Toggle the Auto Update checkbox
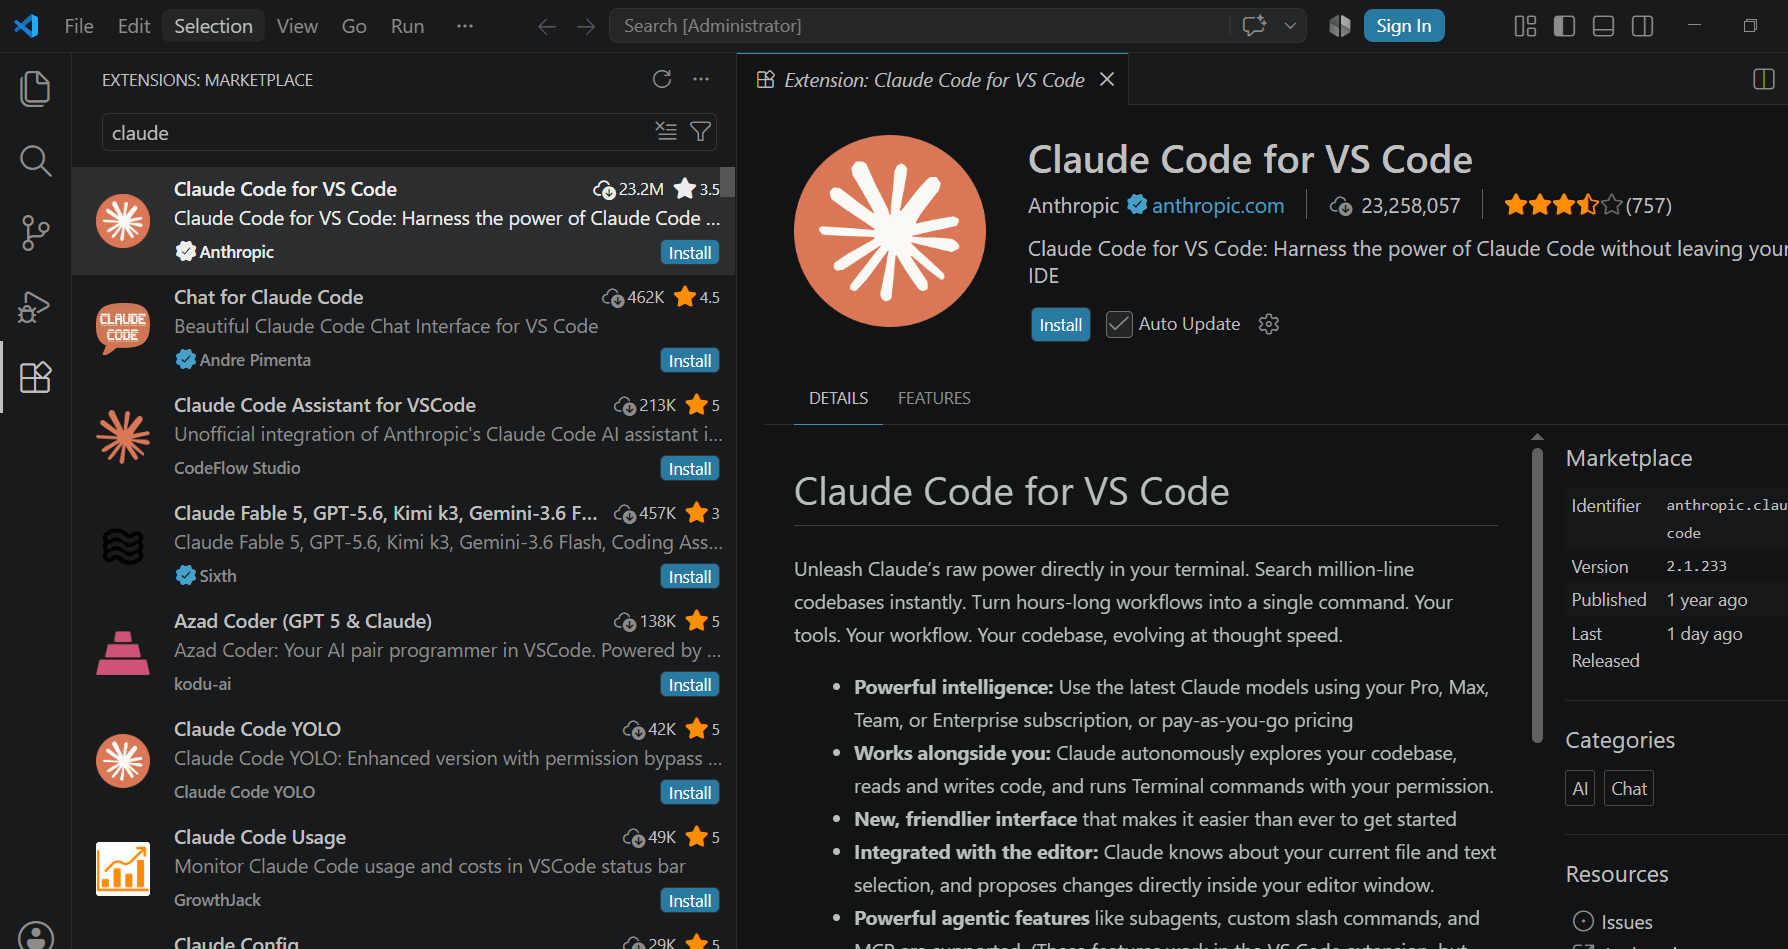The image size is (1788, 949). pyautogui.click(x=1119, y=324)
